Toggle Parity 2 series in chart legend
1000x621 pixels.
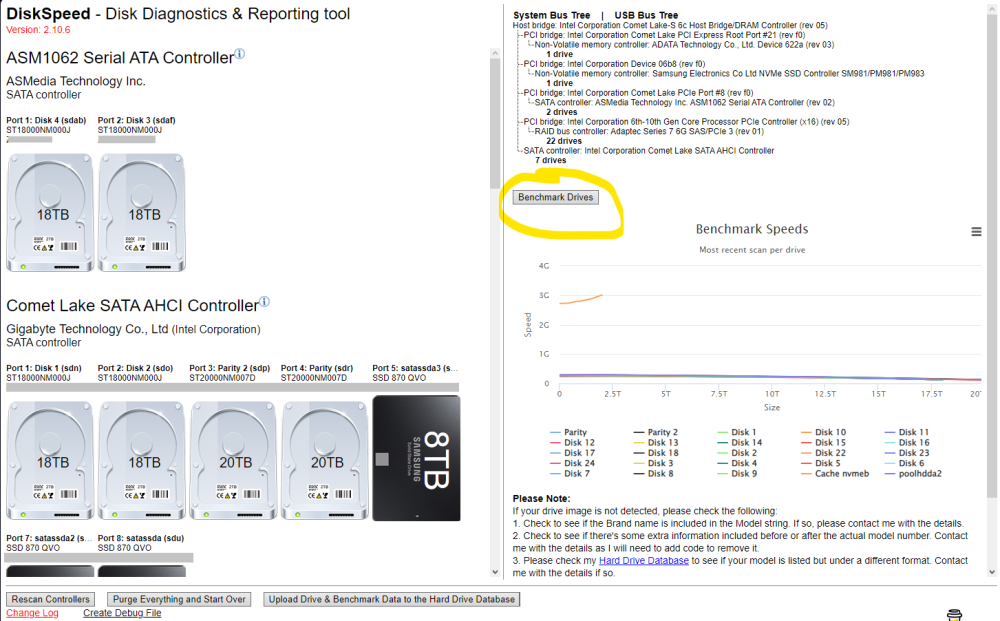tap(656, 432)
